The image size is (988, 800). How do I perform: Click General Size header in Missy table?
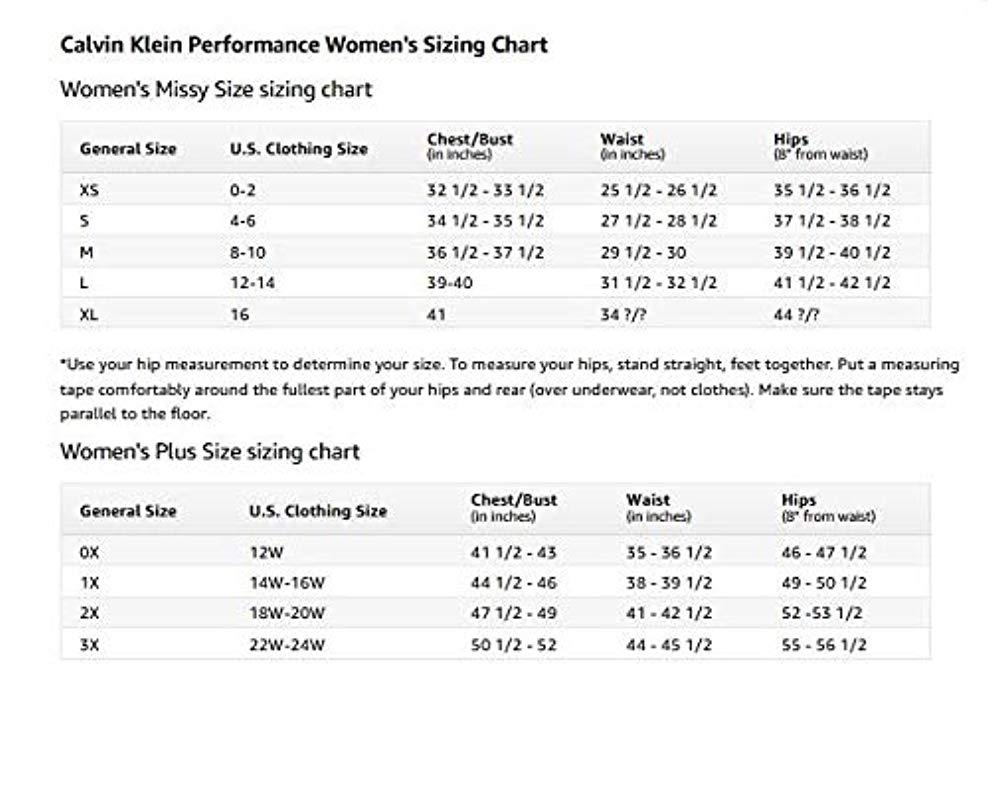point(128,149)
